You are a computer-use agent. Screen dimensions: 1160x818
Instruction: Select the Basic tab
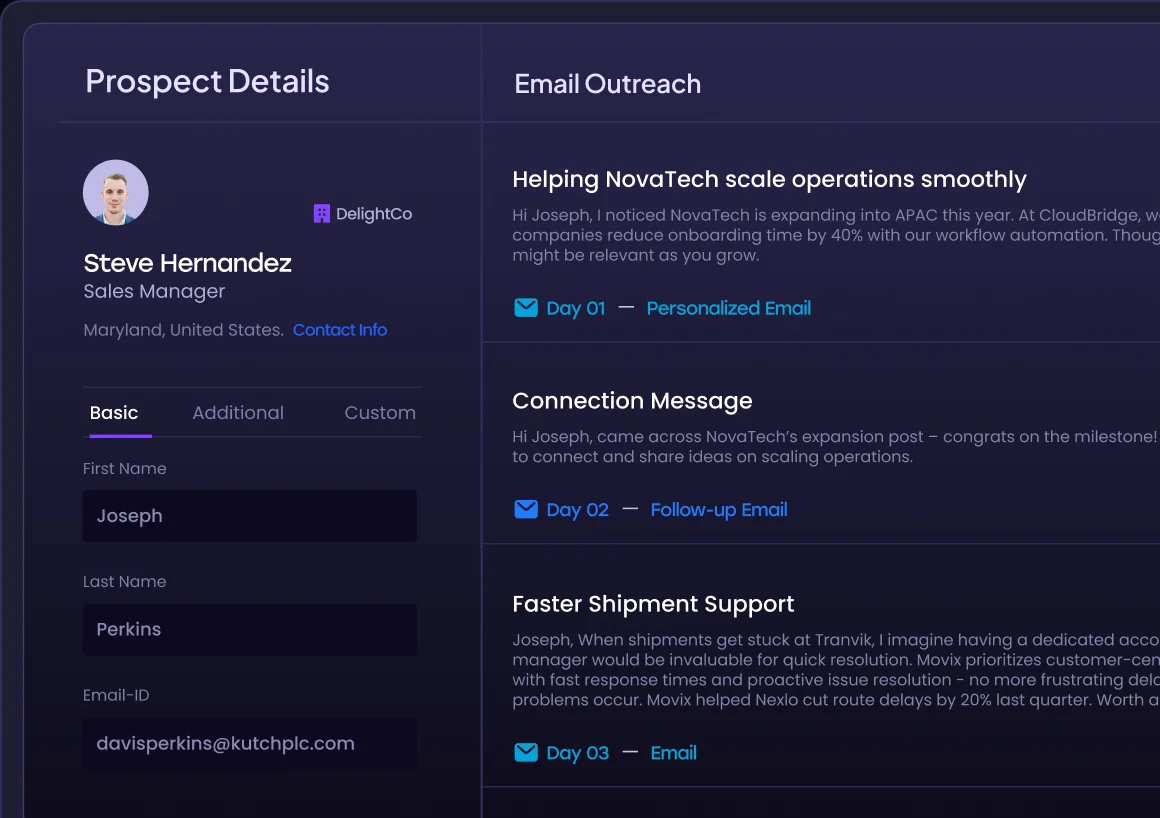click(115, 412)
